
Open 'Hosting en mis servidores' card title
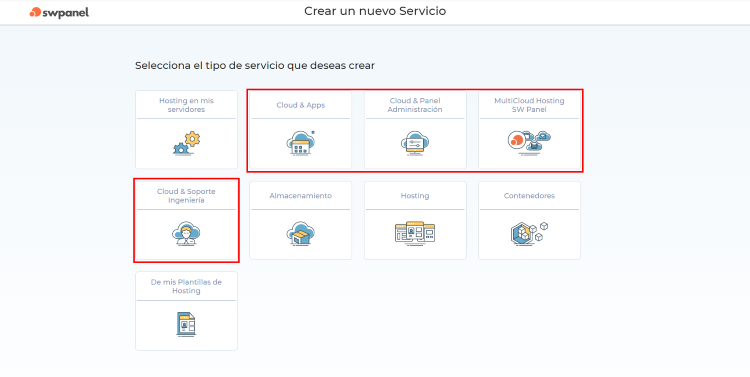point(187,105)
